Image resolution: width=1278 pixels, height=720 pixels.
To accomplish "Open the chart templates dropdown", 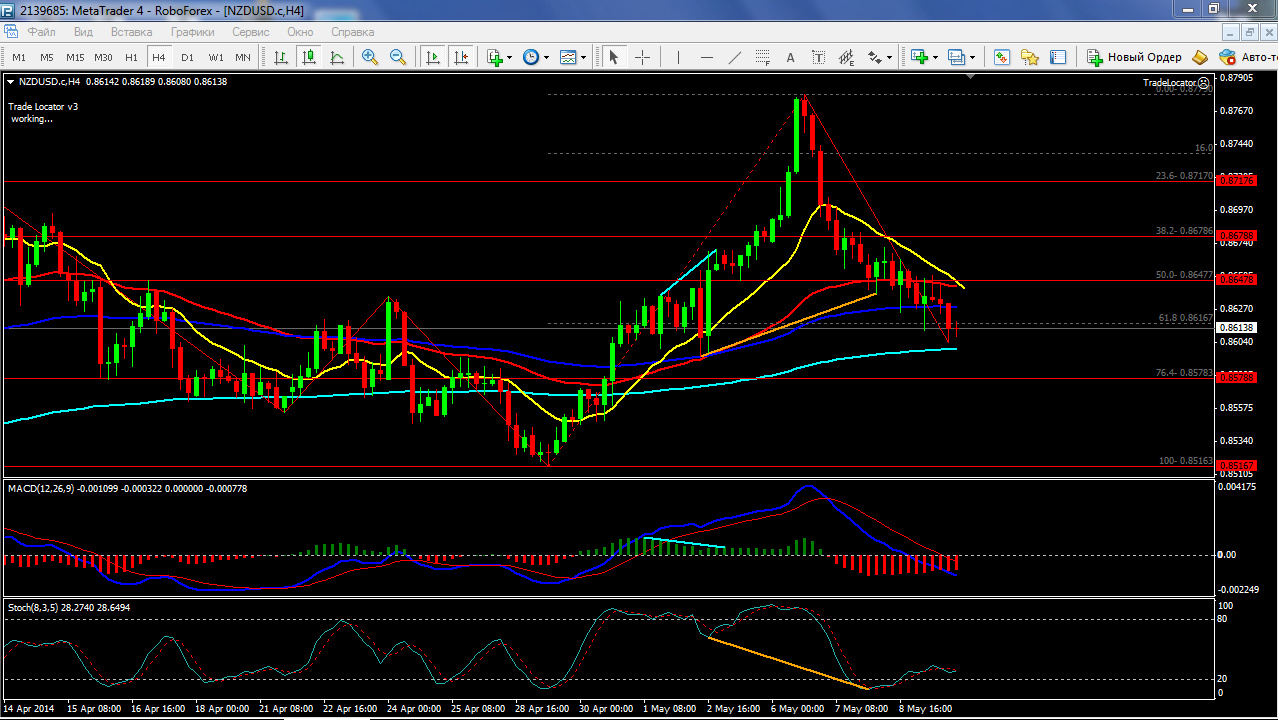I will pyautogui.click(x=582, y=57).
